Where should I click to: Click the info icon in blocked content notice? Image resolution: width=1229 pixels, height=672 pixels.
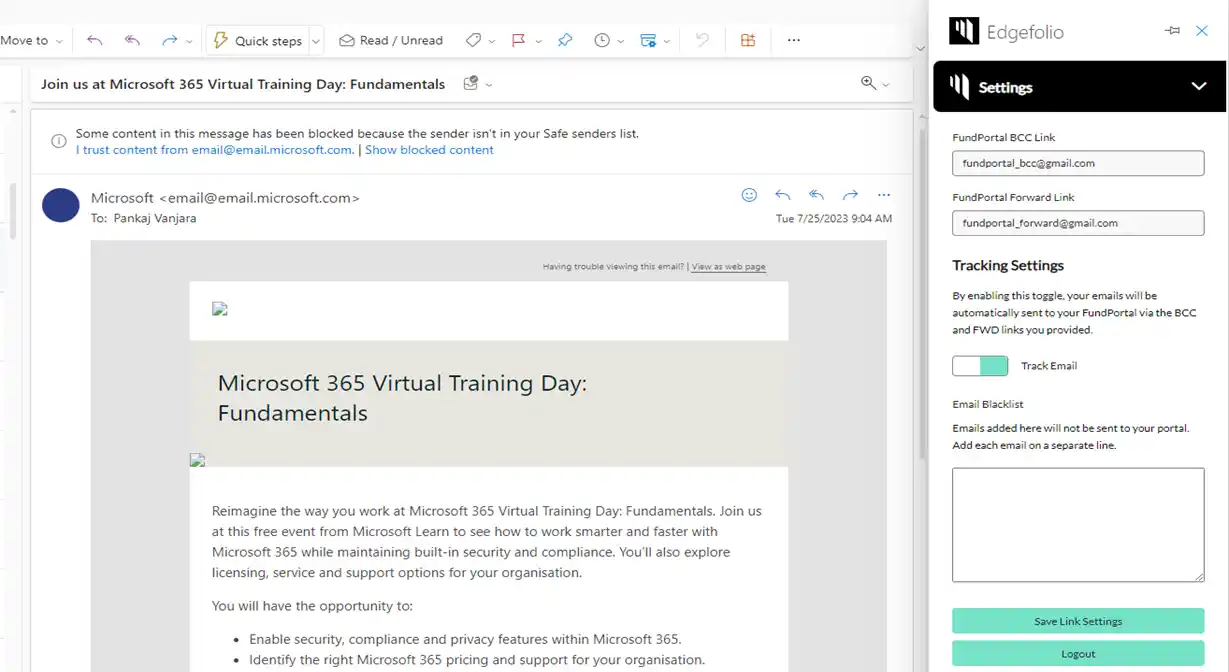(x=59, y=141)
